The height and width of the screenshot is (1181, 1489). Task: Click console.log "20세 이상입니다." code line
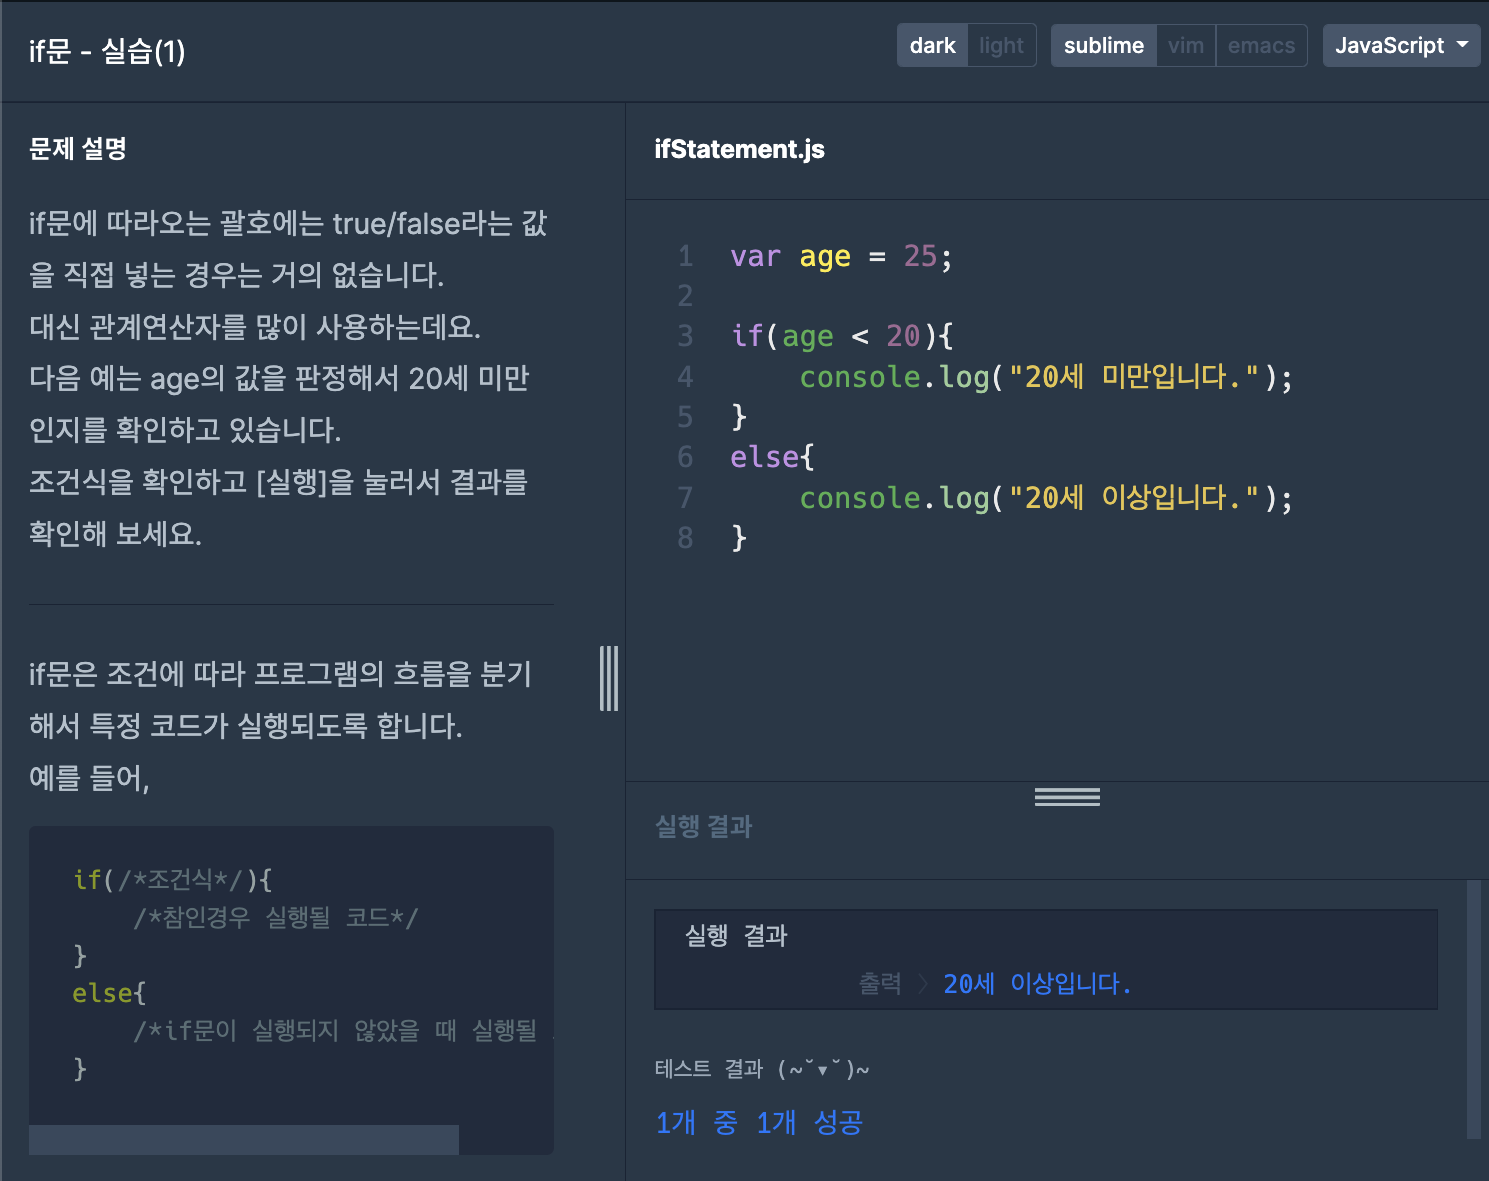[x=1046, y=498]
